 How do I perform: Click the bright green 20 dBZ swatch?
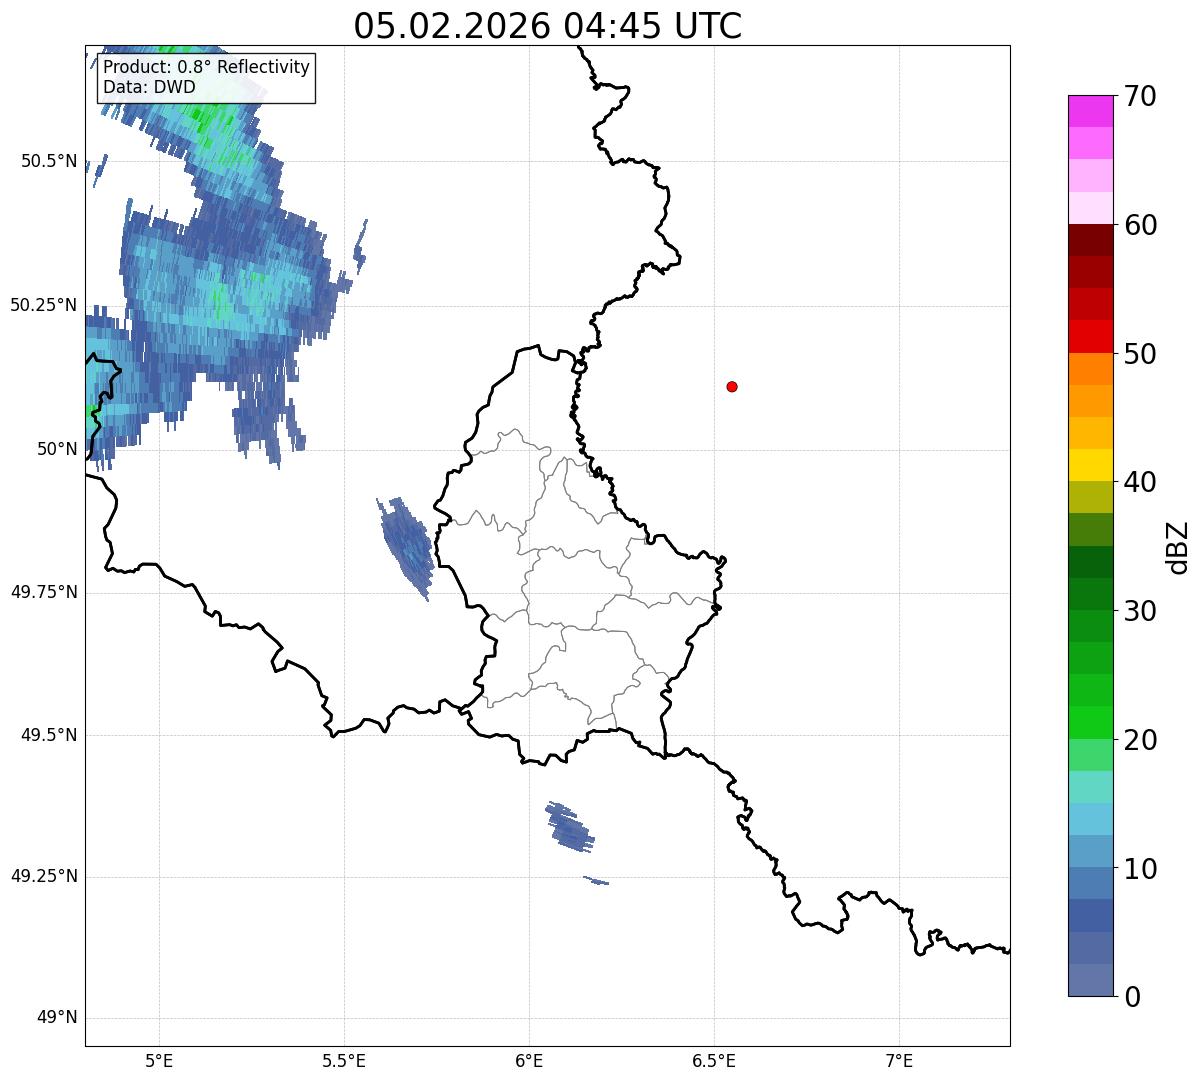1090,723
